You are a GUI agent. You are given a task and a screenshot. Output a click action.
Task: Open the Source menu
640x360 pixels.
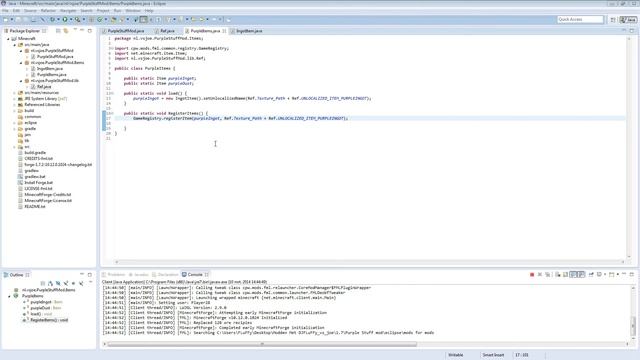click(x=30, y=11)
